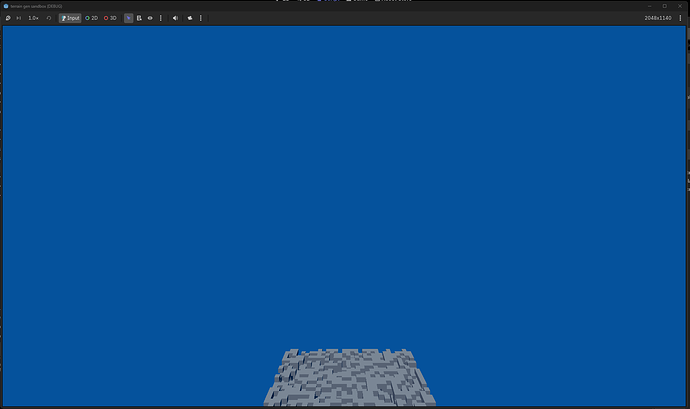
Task: Toggle Input selection mode off
Action: pyautogui.click(x=70, y=18)
